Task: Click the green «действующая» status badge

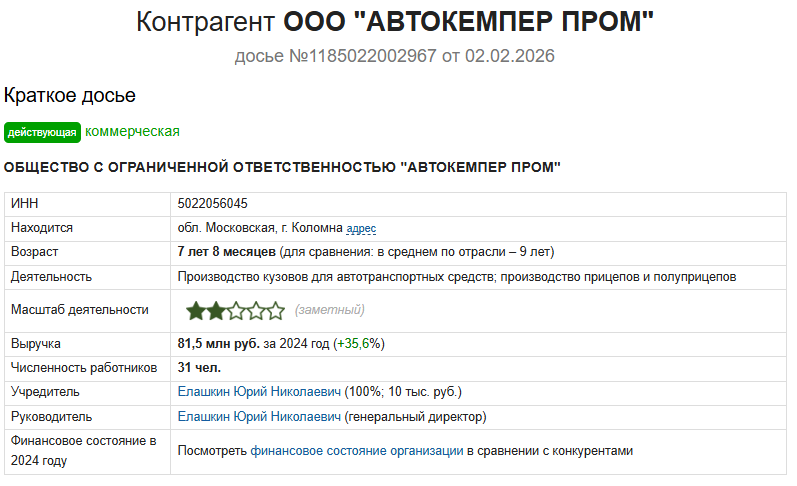Action: [42, 133]
